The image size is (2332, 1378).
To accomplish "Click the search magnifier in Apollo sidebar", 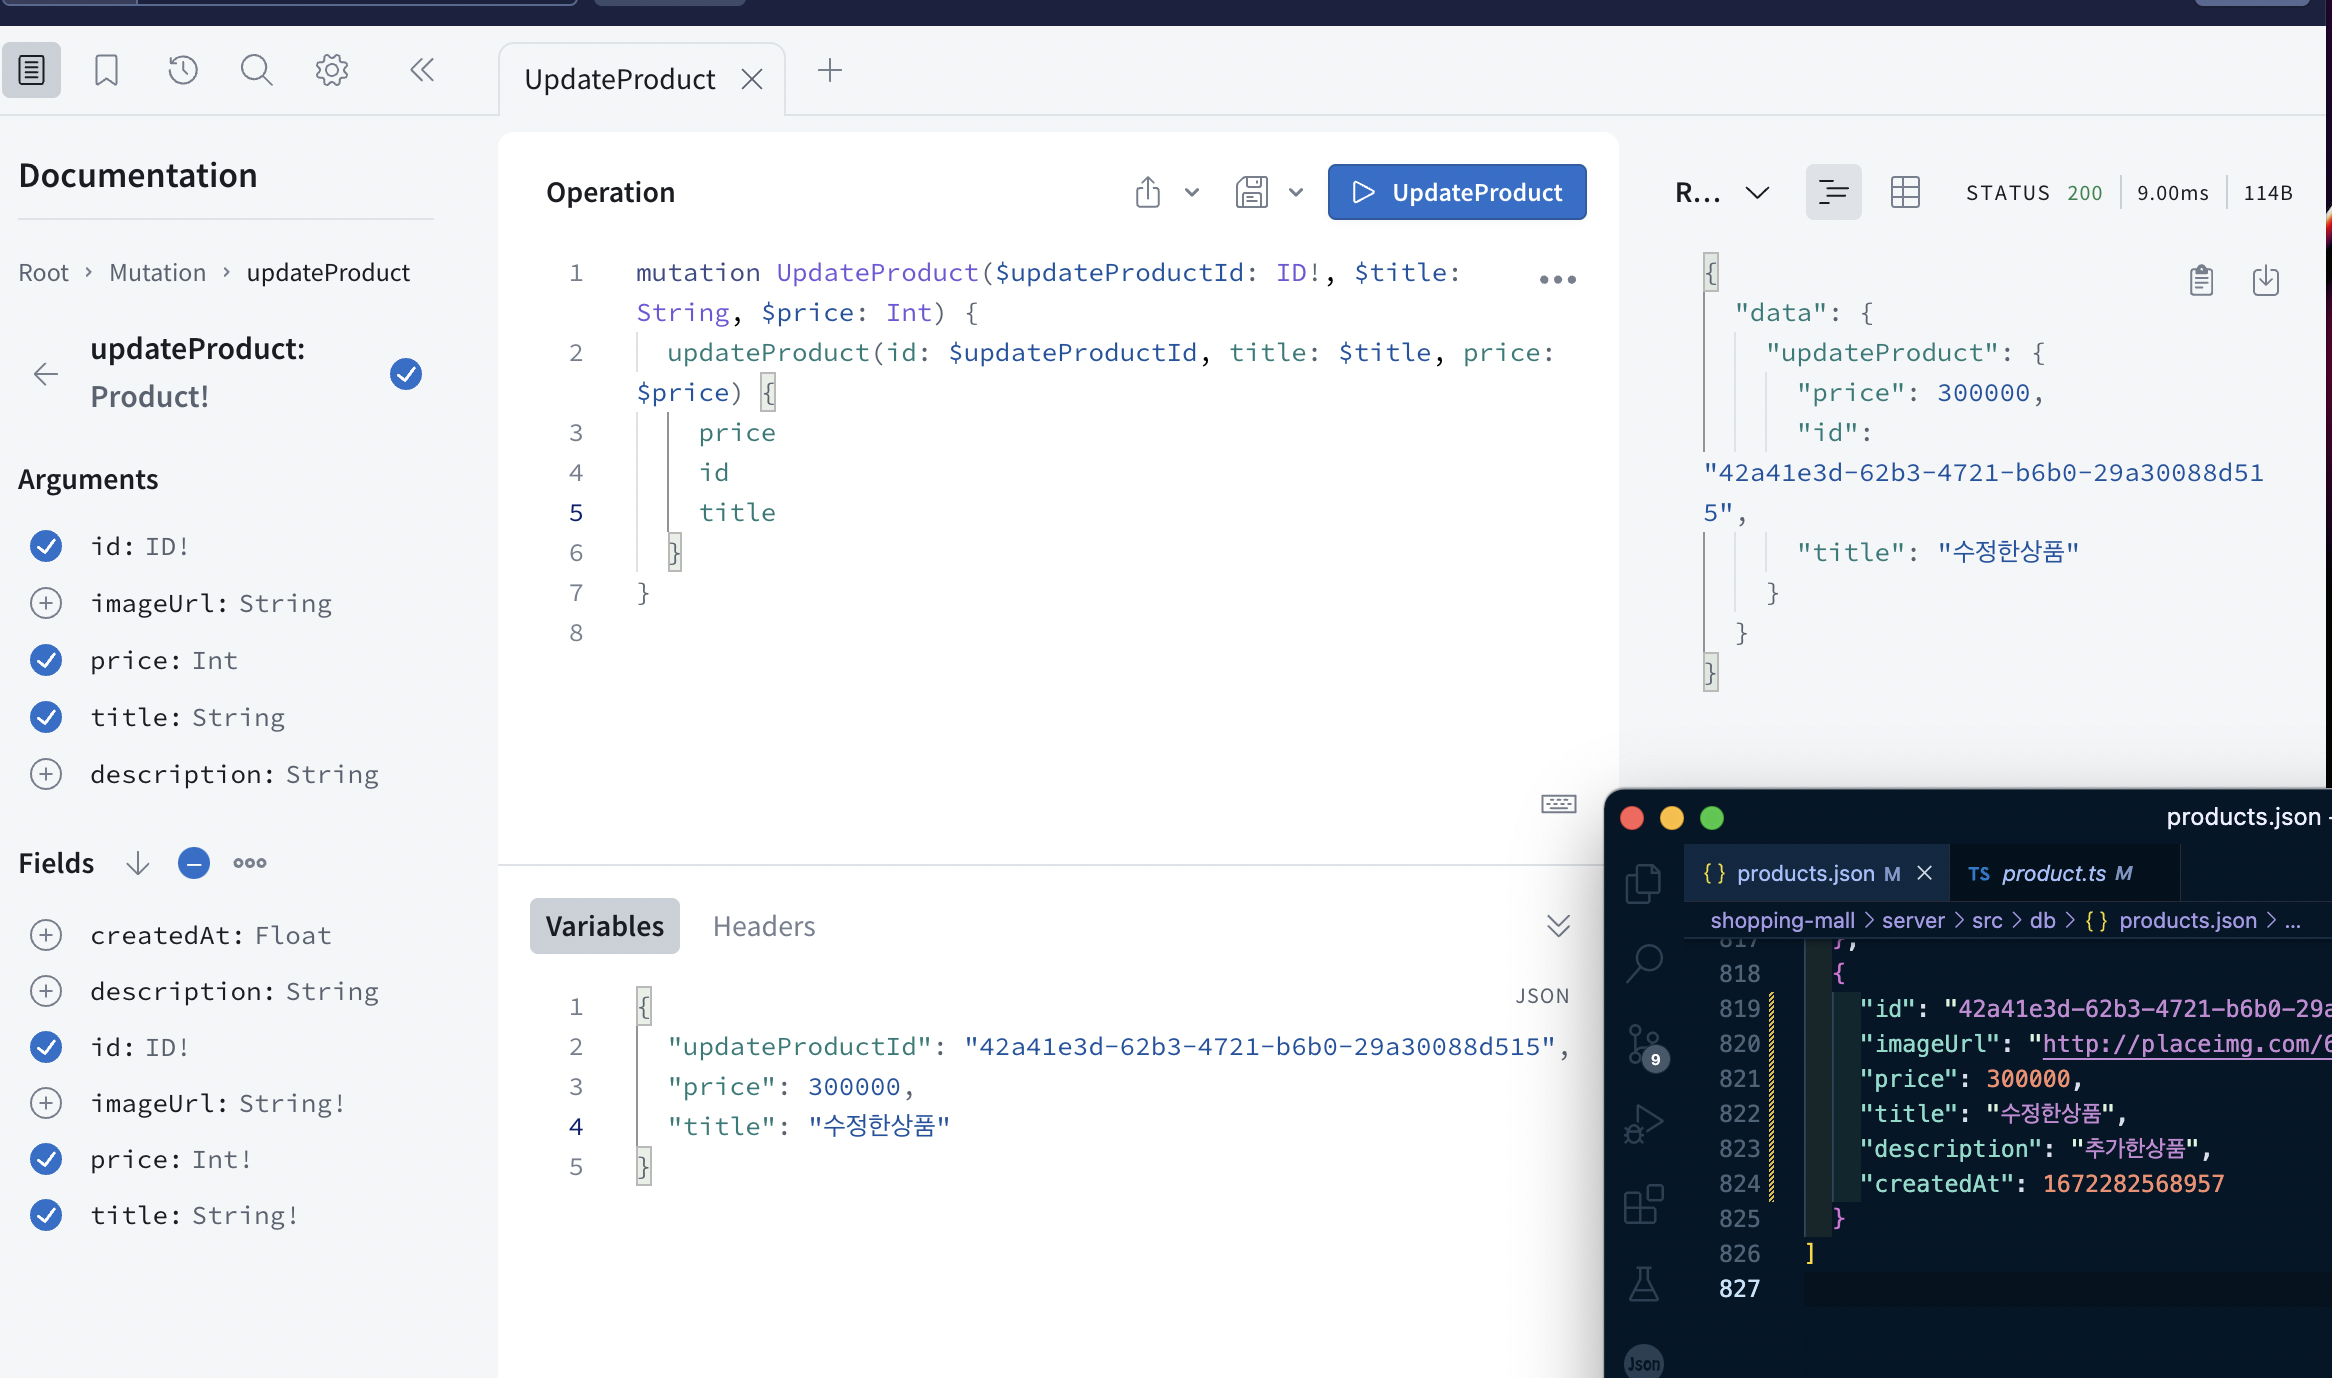I will 256,70.
